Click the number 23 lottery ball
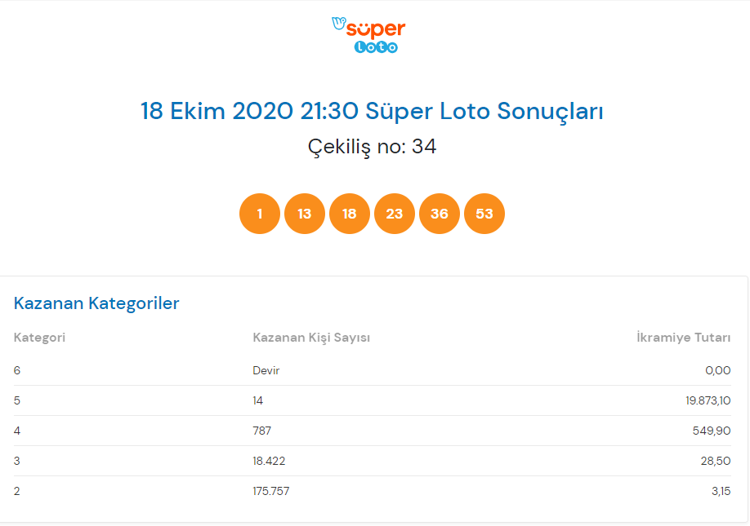Image resolution: width=750 pixels, height=526 pixels. click(394, 214)
